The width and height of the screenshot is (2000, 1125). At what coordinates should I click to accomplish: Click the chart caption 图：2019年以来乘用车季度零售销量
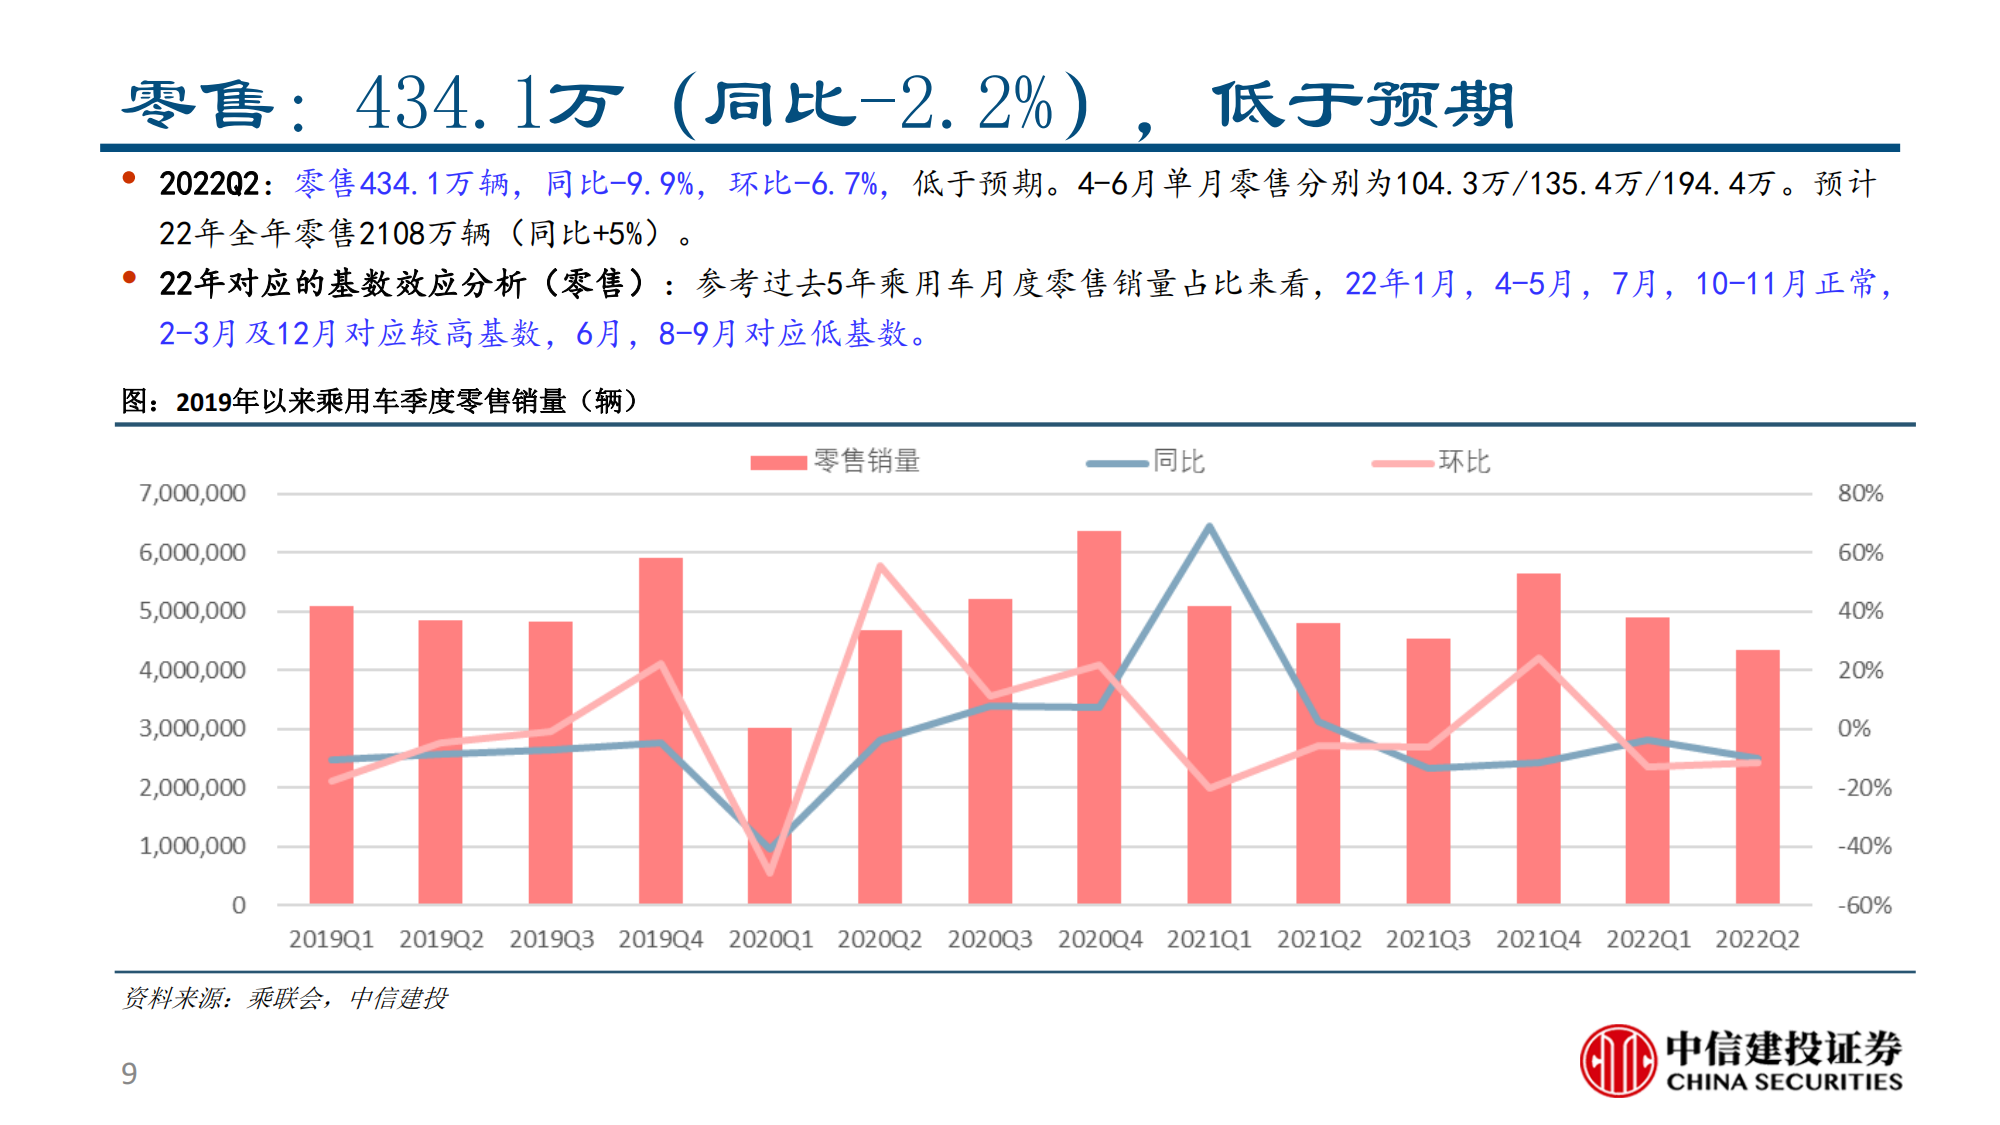[380, 401]
